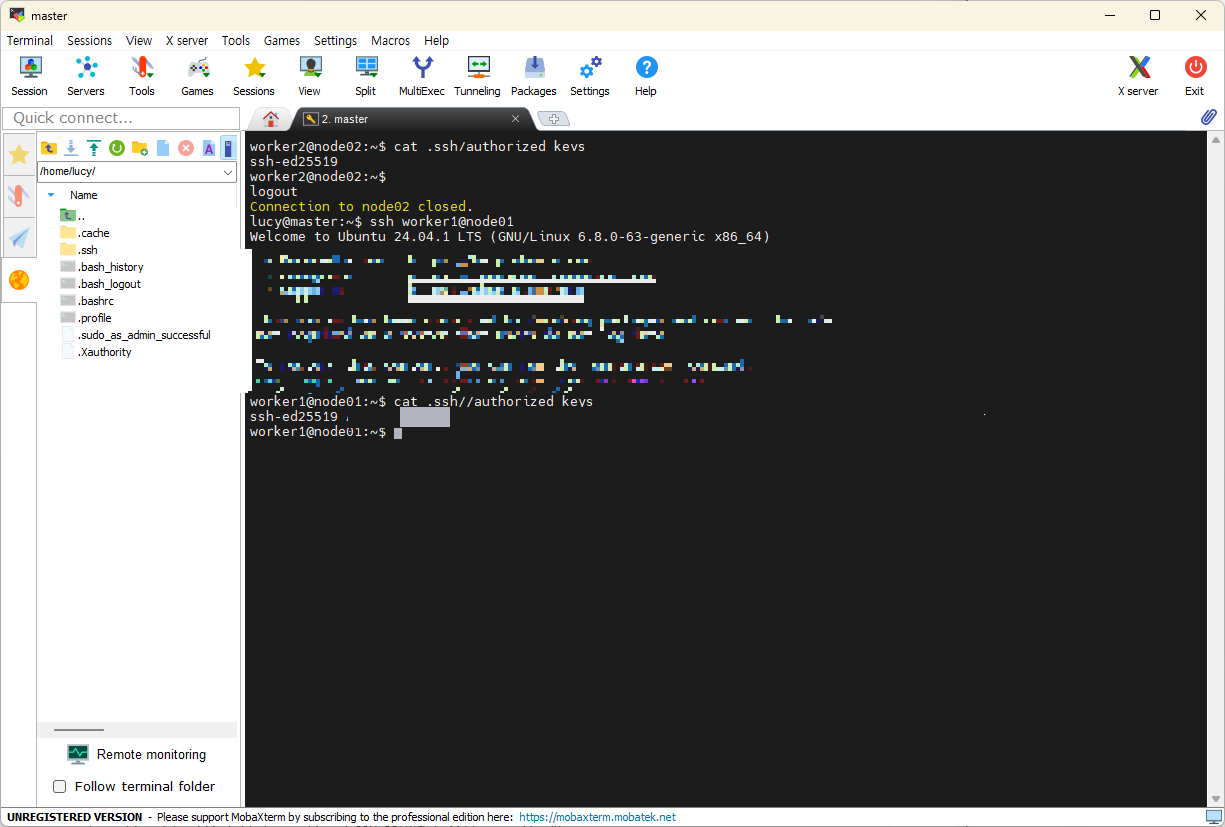Launch MultiExec mode
The image size is (1225, 827).
[422, 77]
